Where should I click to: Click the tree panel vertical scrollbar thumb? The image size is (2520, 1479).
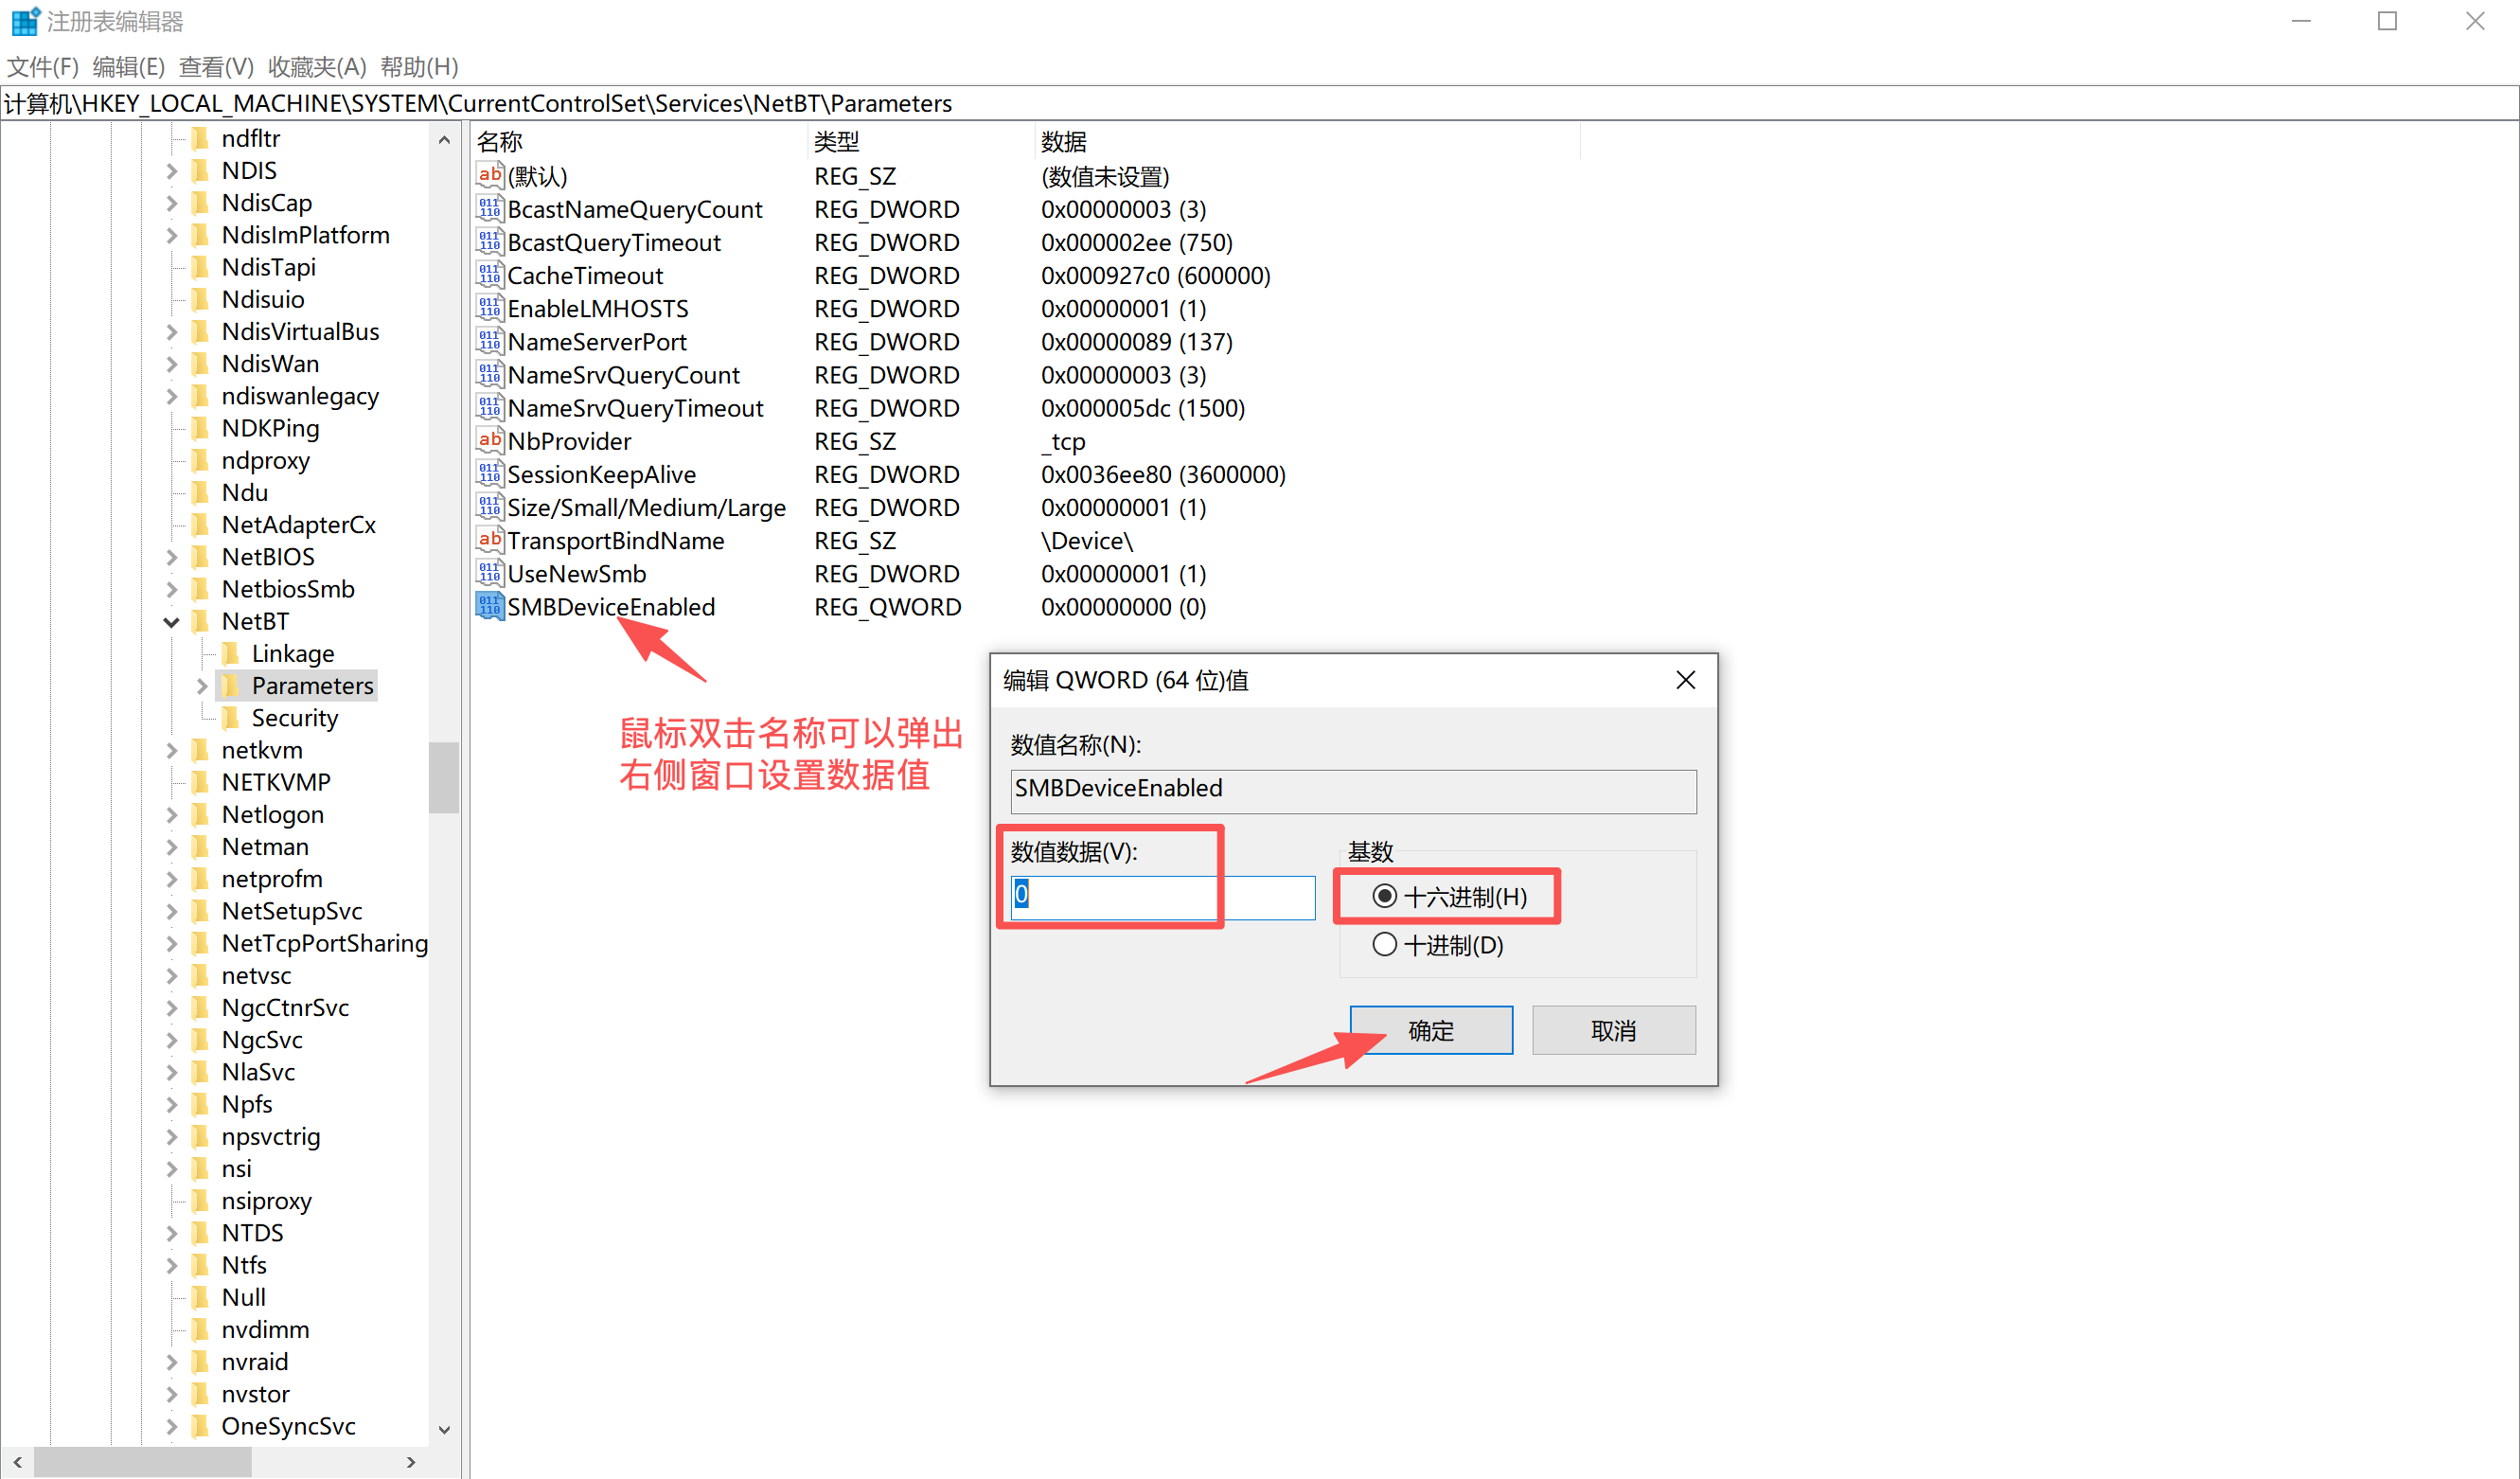click(443, 776)
